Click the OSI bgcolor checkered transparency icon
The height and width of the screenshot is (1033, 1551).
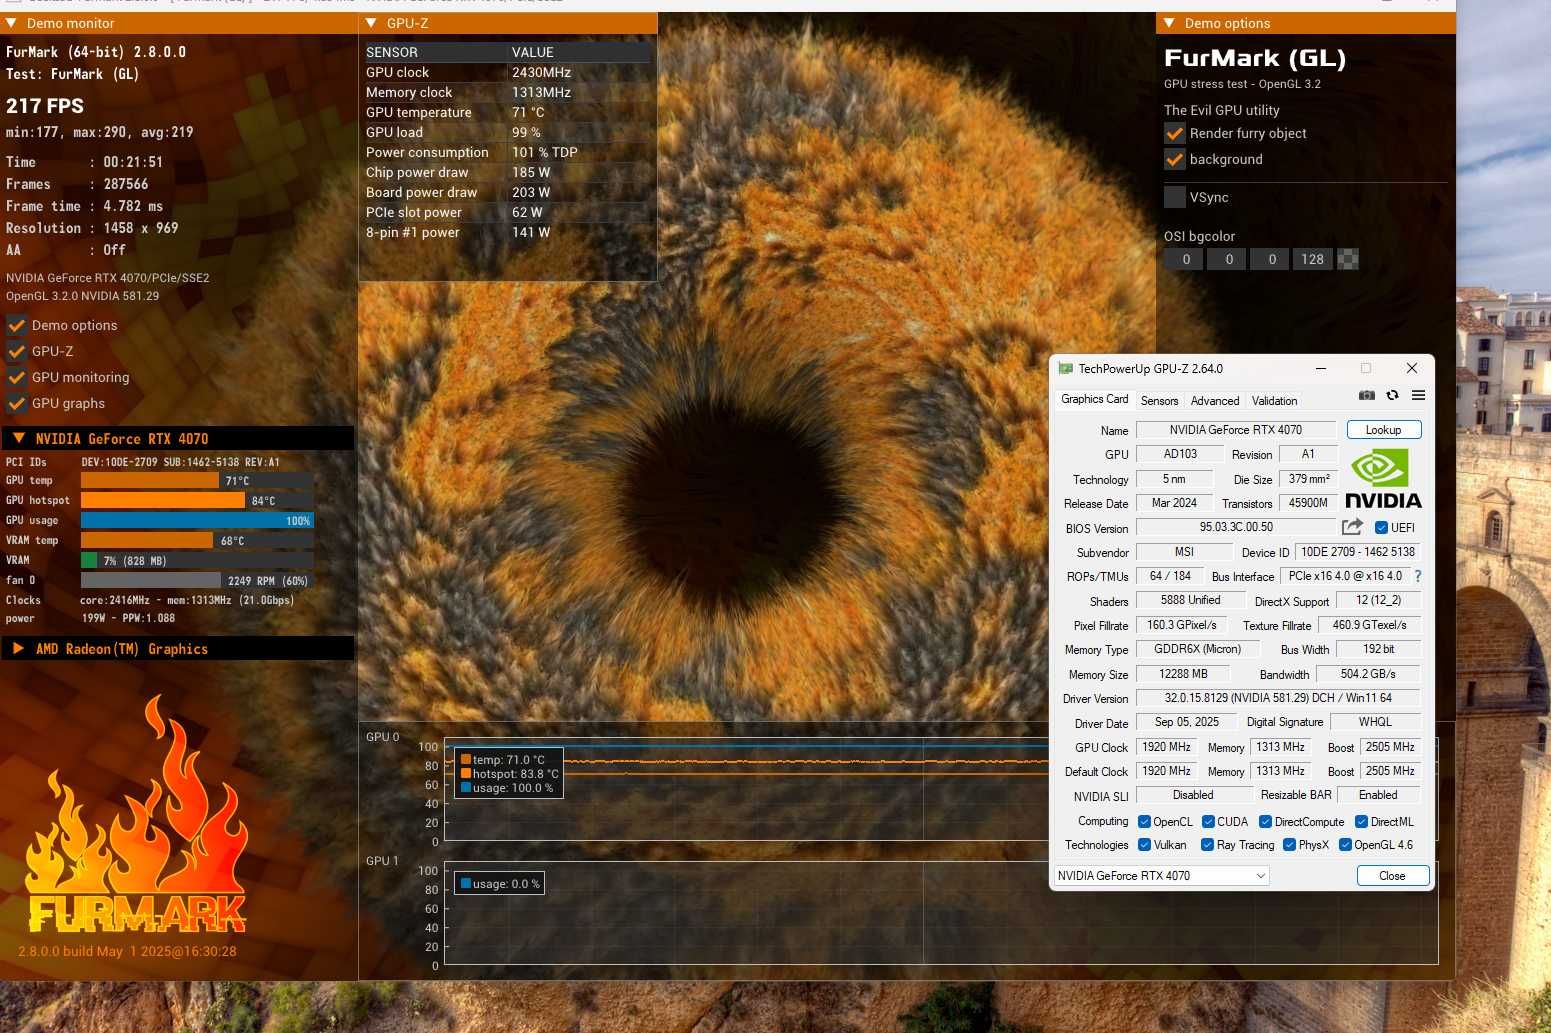tap(1348, 260)
